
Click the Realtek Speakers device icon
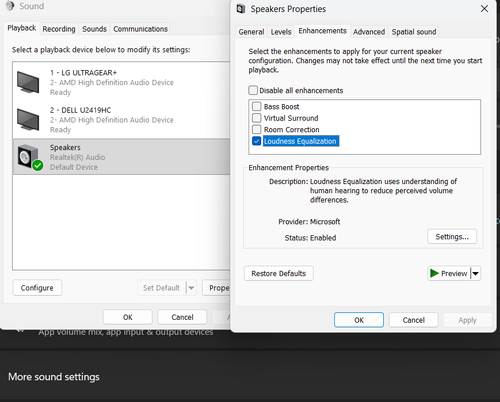click(30, 157)
